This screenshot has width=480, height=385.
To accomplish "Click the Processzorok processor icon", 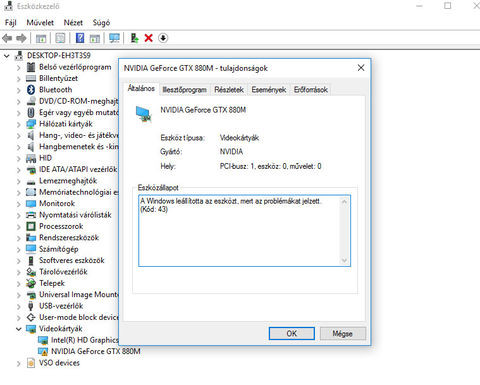I will tap(31, 226).
